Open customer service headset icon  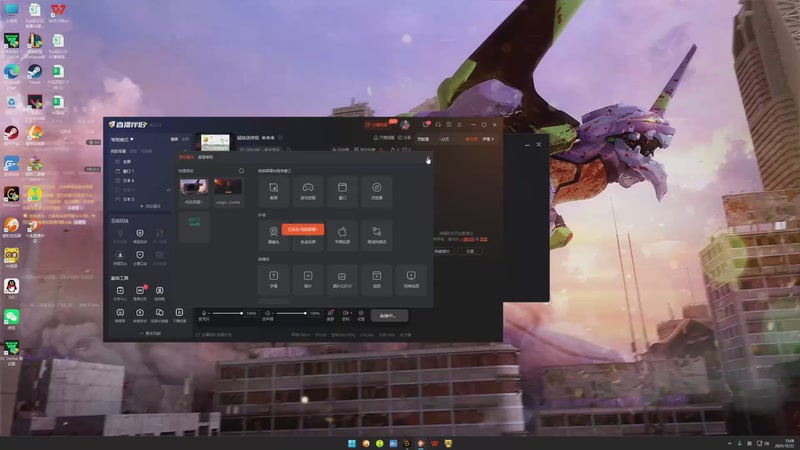pos(438,124)
